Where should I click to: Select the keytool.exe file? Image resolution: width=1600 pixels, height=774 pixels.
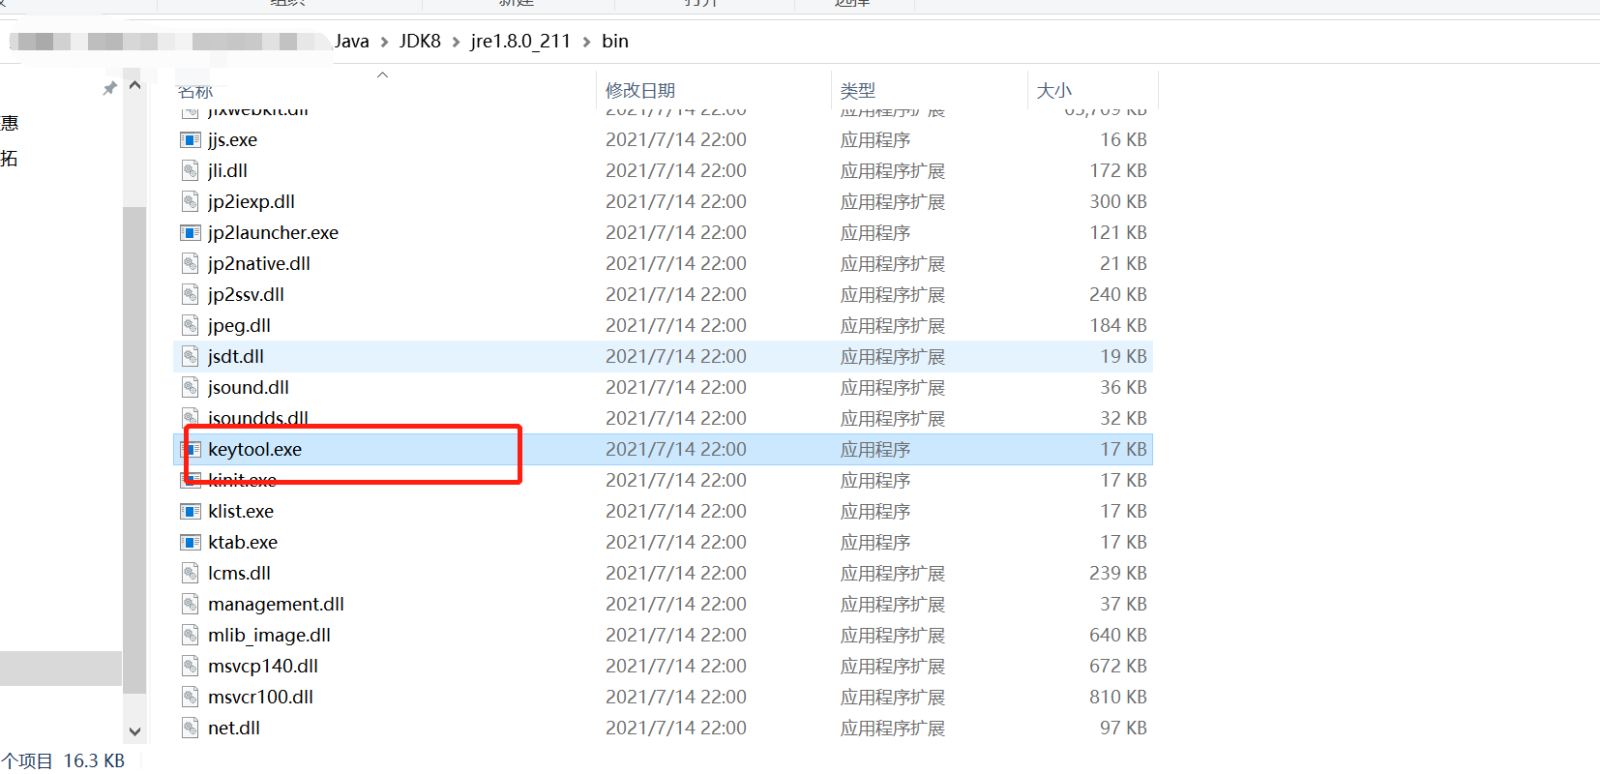255,450
